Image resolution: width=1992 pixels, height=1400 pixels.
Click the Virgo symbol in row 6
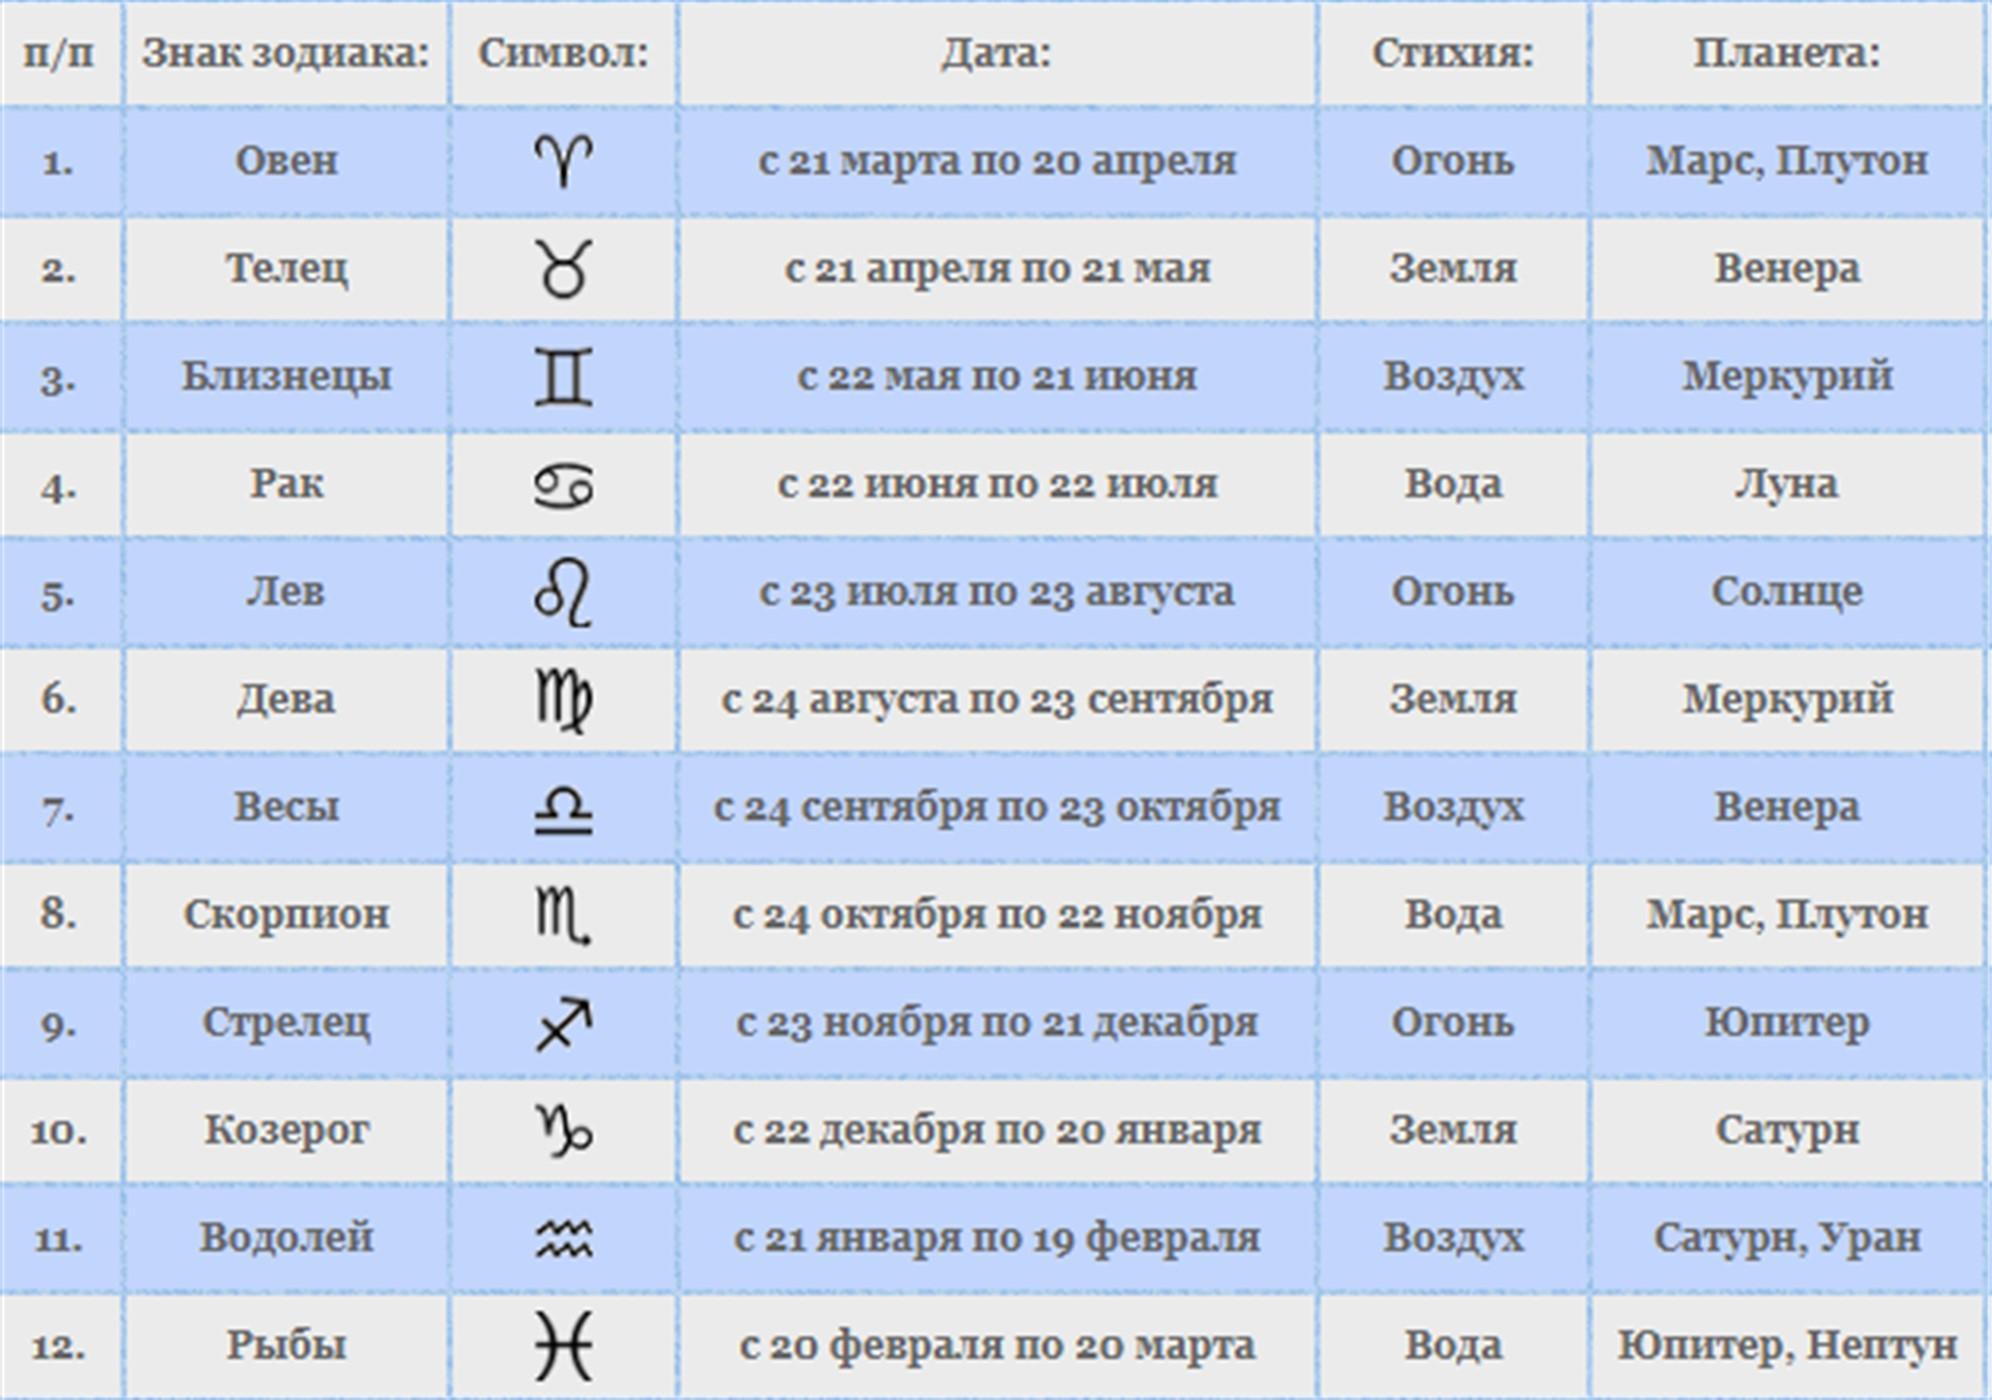click(563, 701)
